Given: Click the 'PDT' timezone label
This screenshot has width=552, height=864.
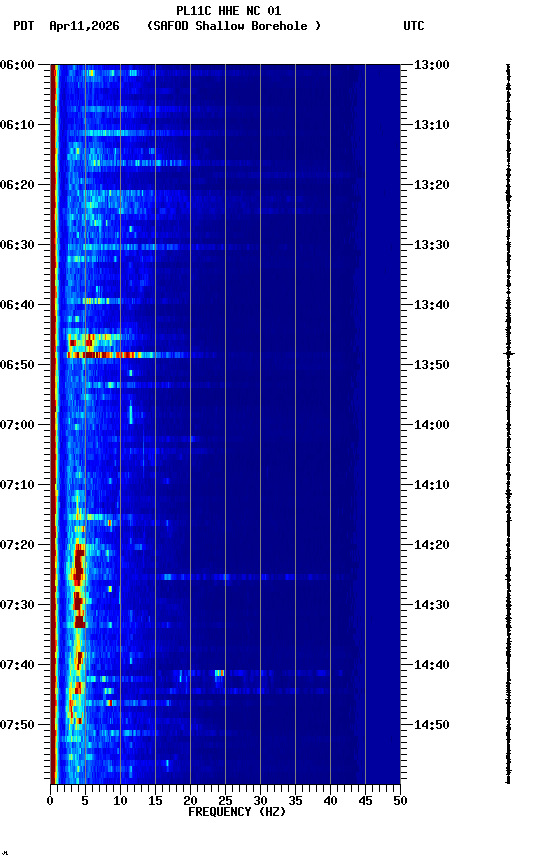Looking at the screenshot, I should tap(24, 26).
